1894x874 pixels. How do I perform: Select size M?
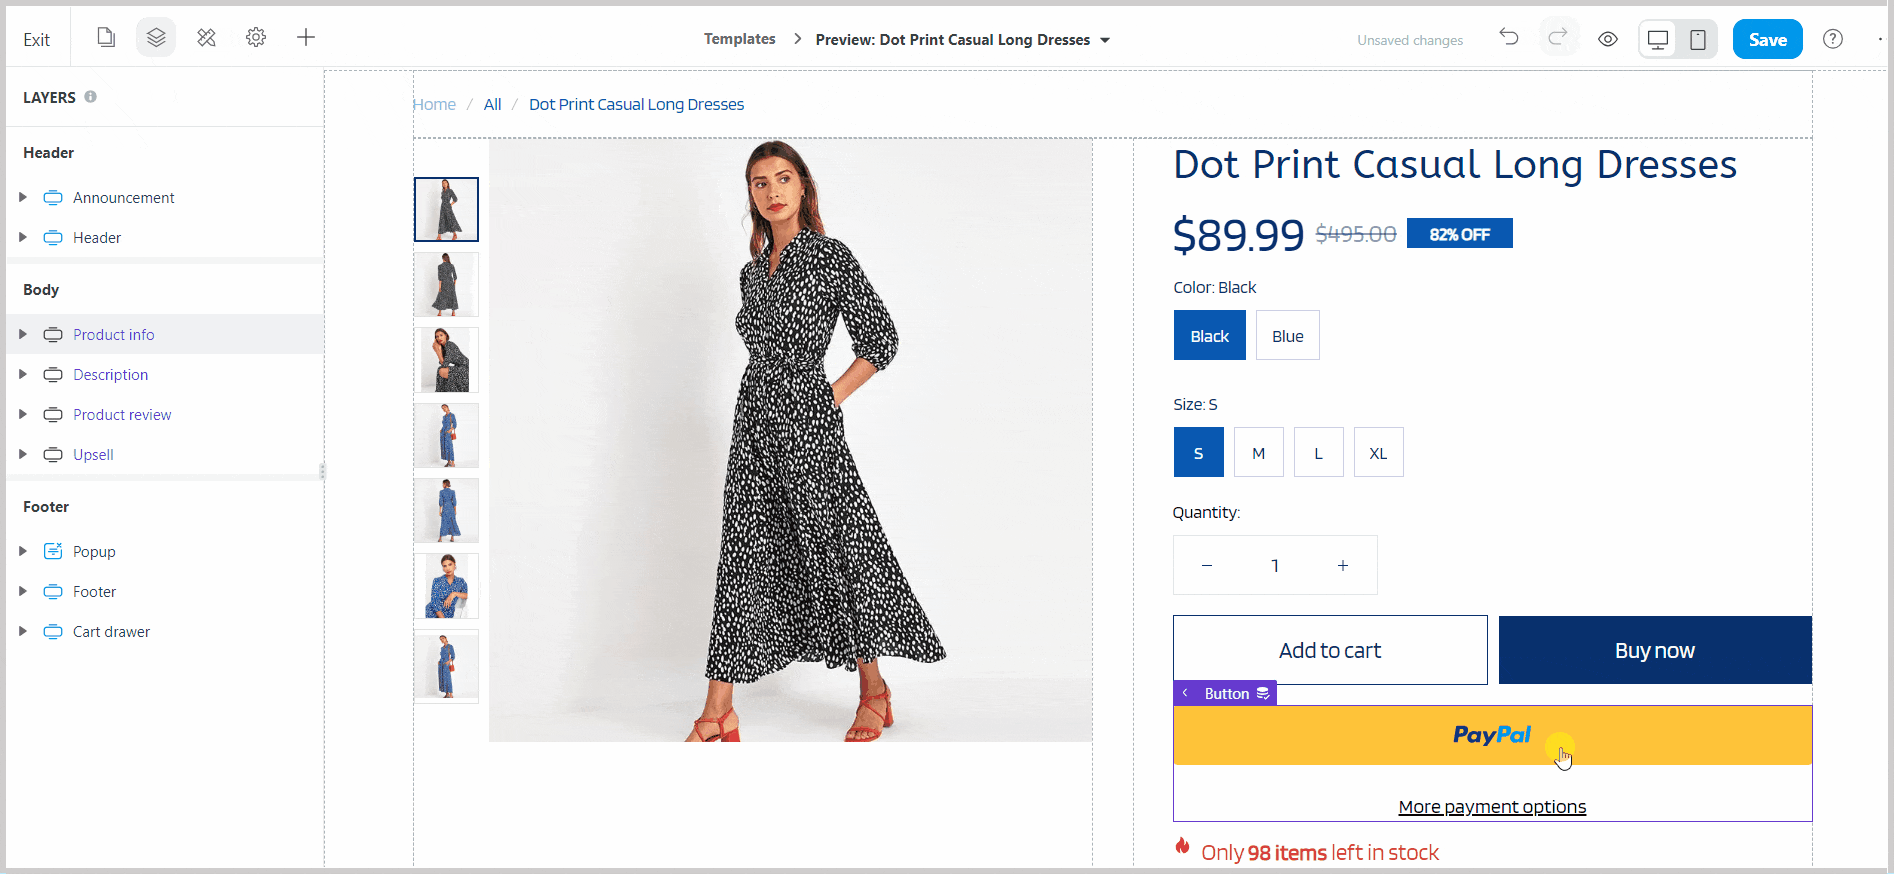point(1259,453)
